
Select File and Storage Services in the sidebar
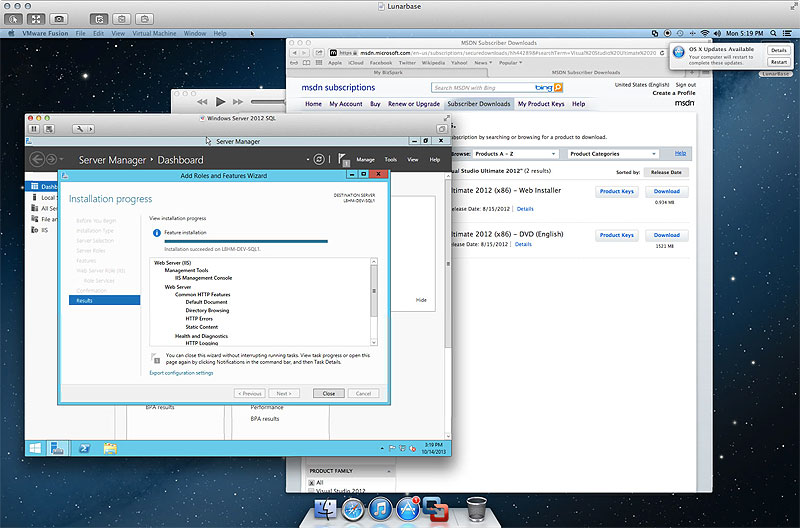[44, 219]
